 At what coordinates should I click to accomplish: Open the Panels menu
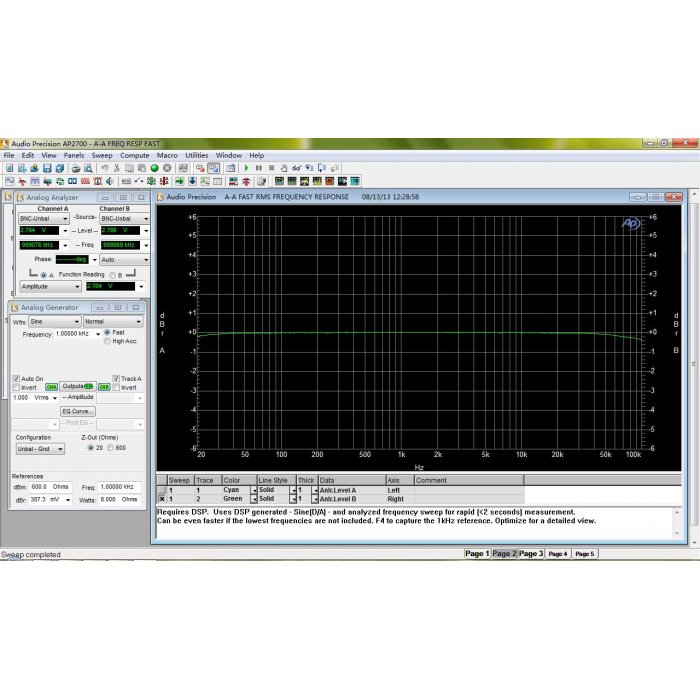pyautogui.click(x=74, y=155)
